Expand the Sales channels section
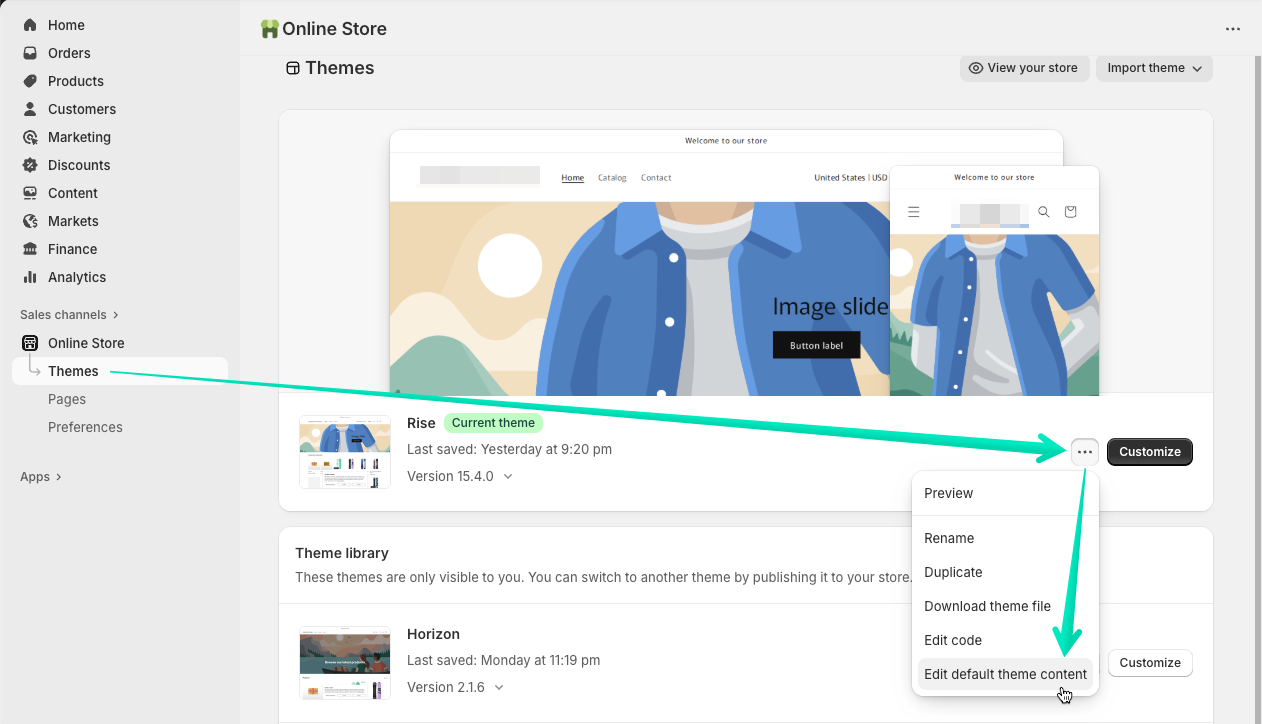 (x=70, y=315)
